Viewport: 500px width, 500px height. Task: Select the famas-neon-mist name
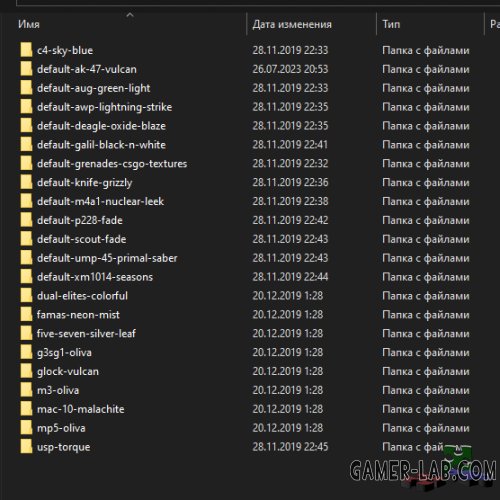point(78,315)
